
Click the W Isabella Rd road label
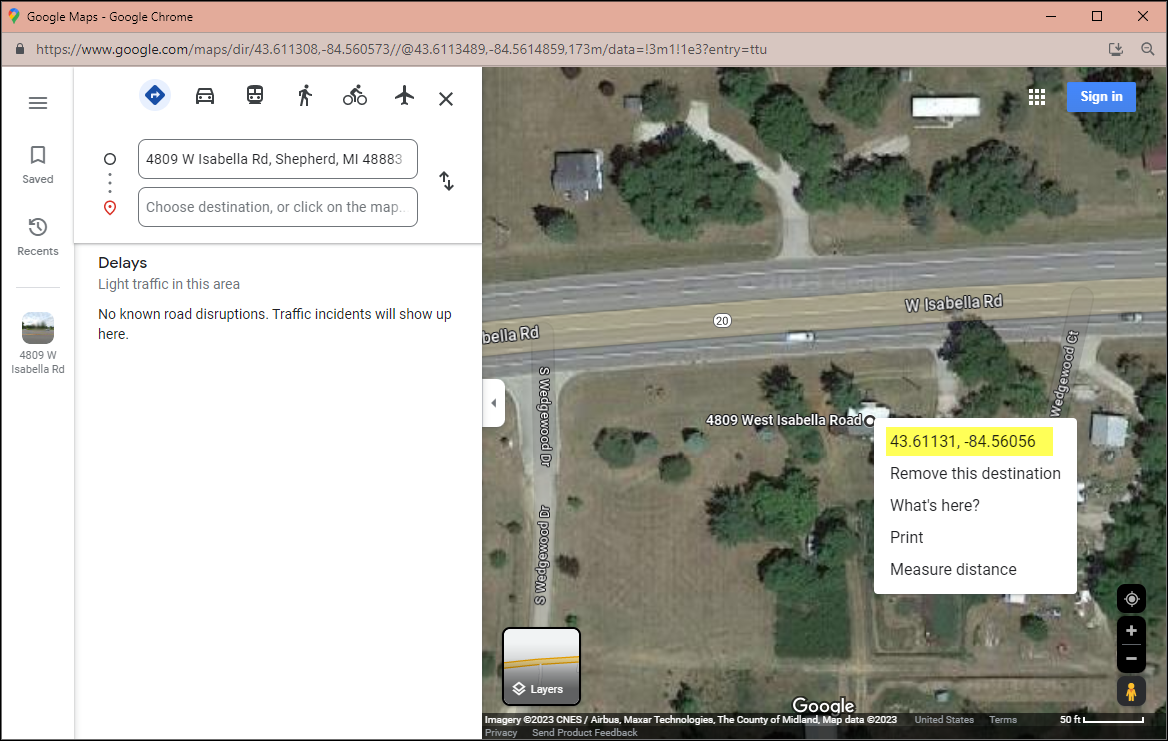click(953, 302)
